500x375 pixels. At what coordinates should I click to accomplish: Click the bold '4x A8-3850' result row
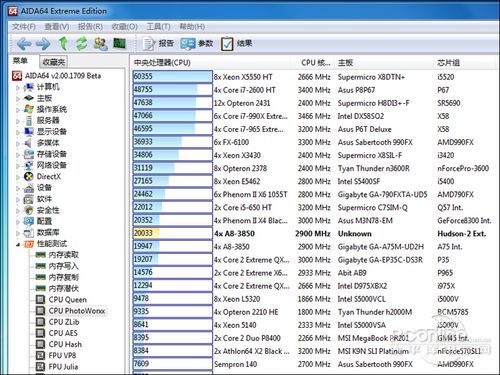point(234,234)
